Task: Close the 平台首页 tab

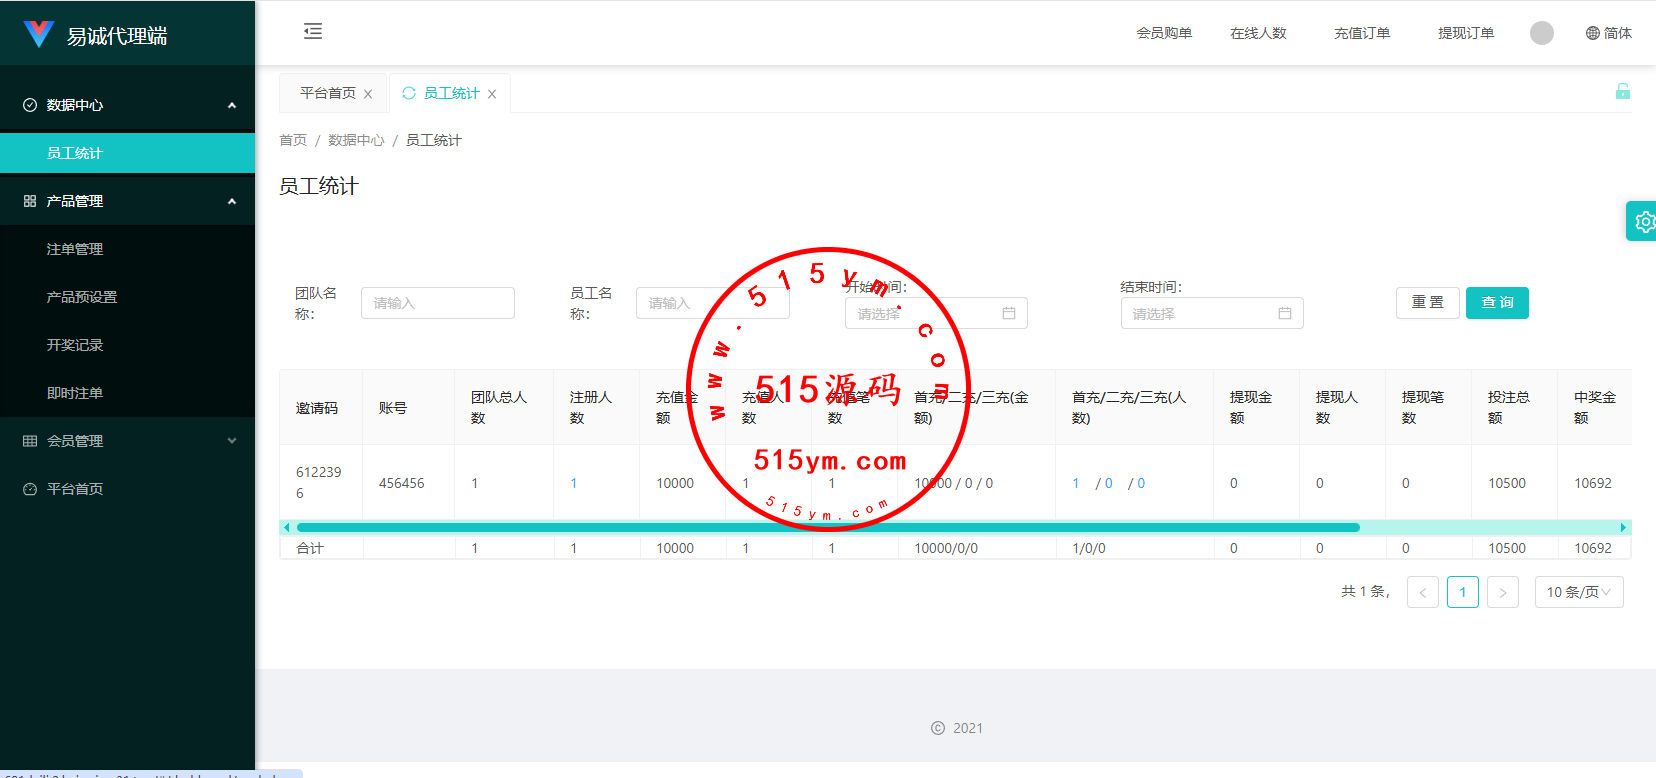Action: (368, 94)
